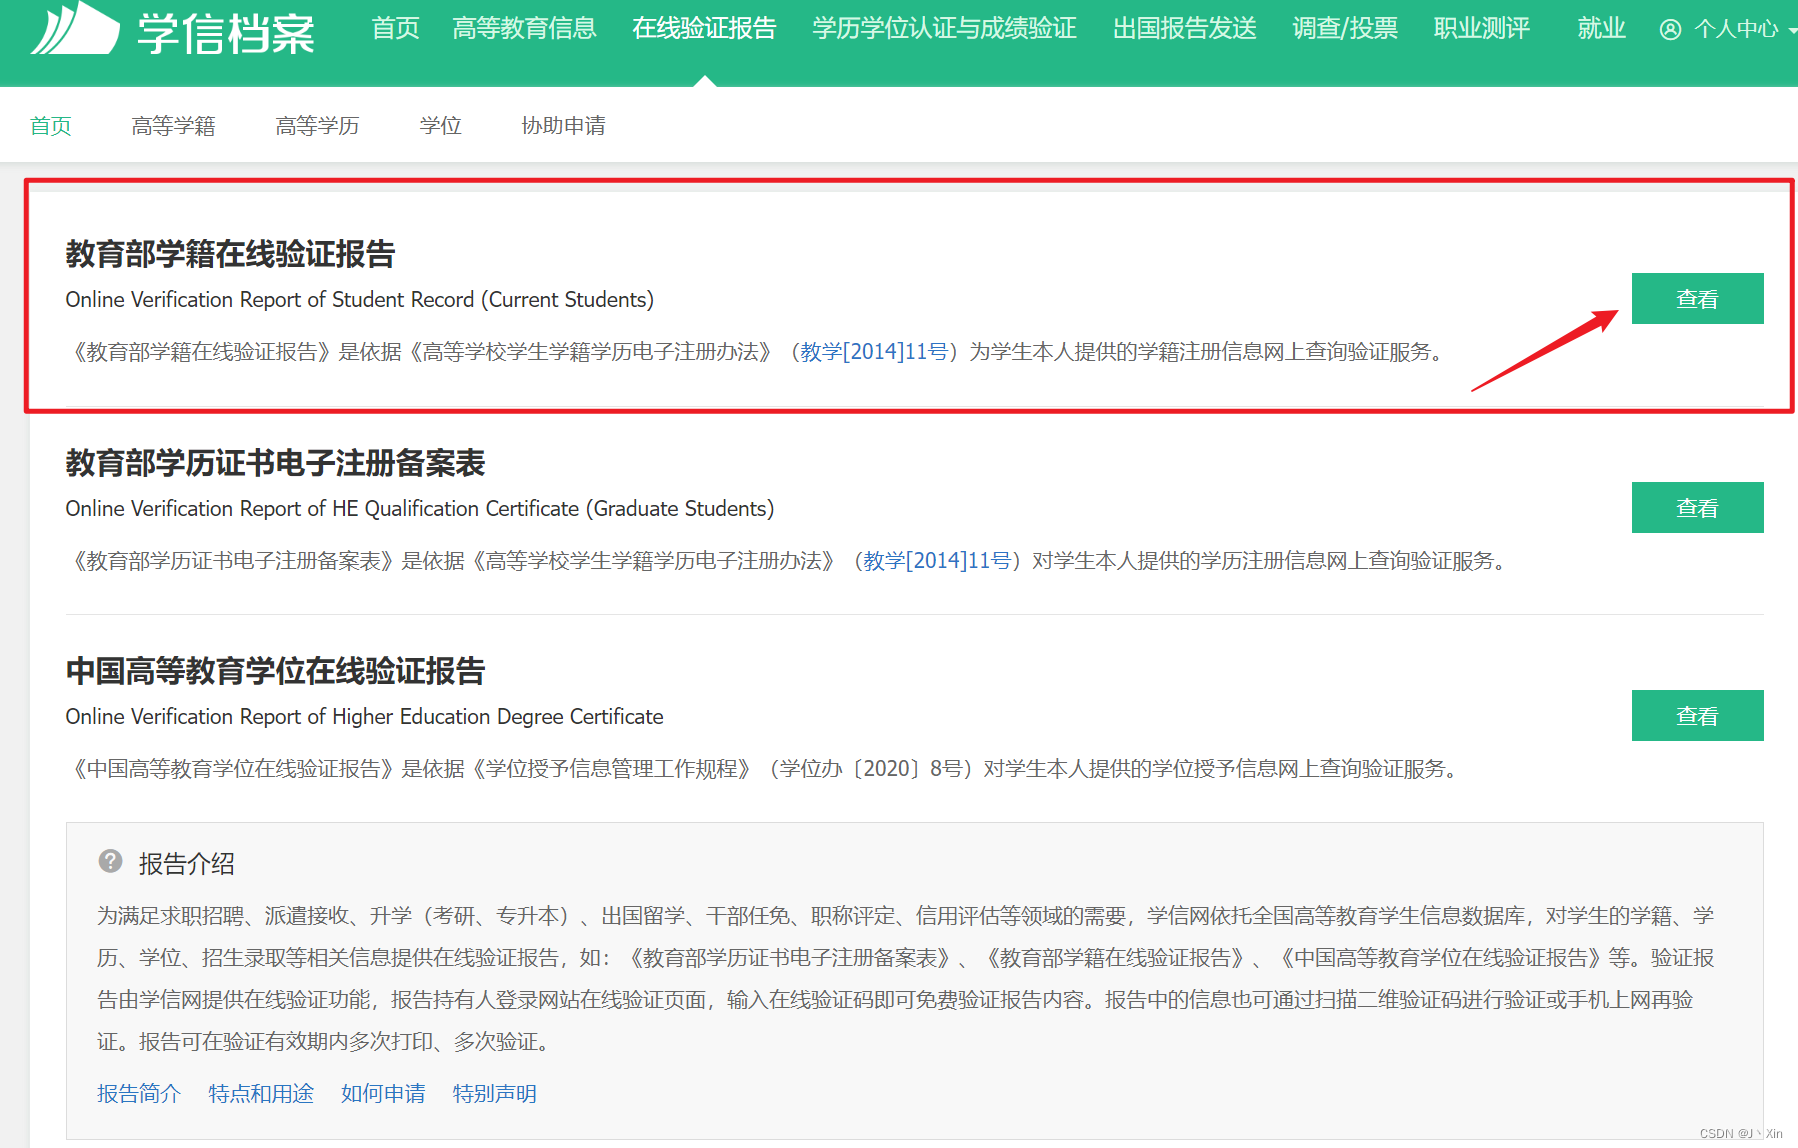
Task: Select the green 首页 sub-tab
Action: point(51,126)
